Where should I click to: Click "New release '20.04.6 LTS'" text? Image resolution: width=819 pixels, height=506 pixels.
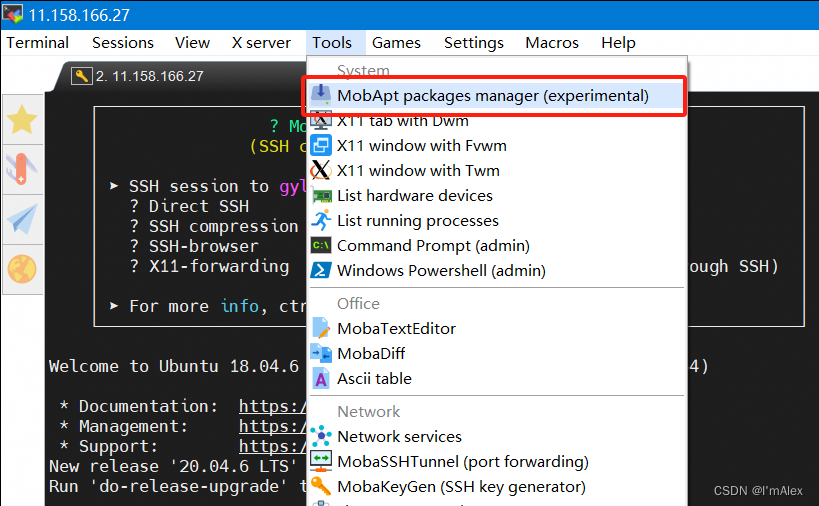(173, 466)
